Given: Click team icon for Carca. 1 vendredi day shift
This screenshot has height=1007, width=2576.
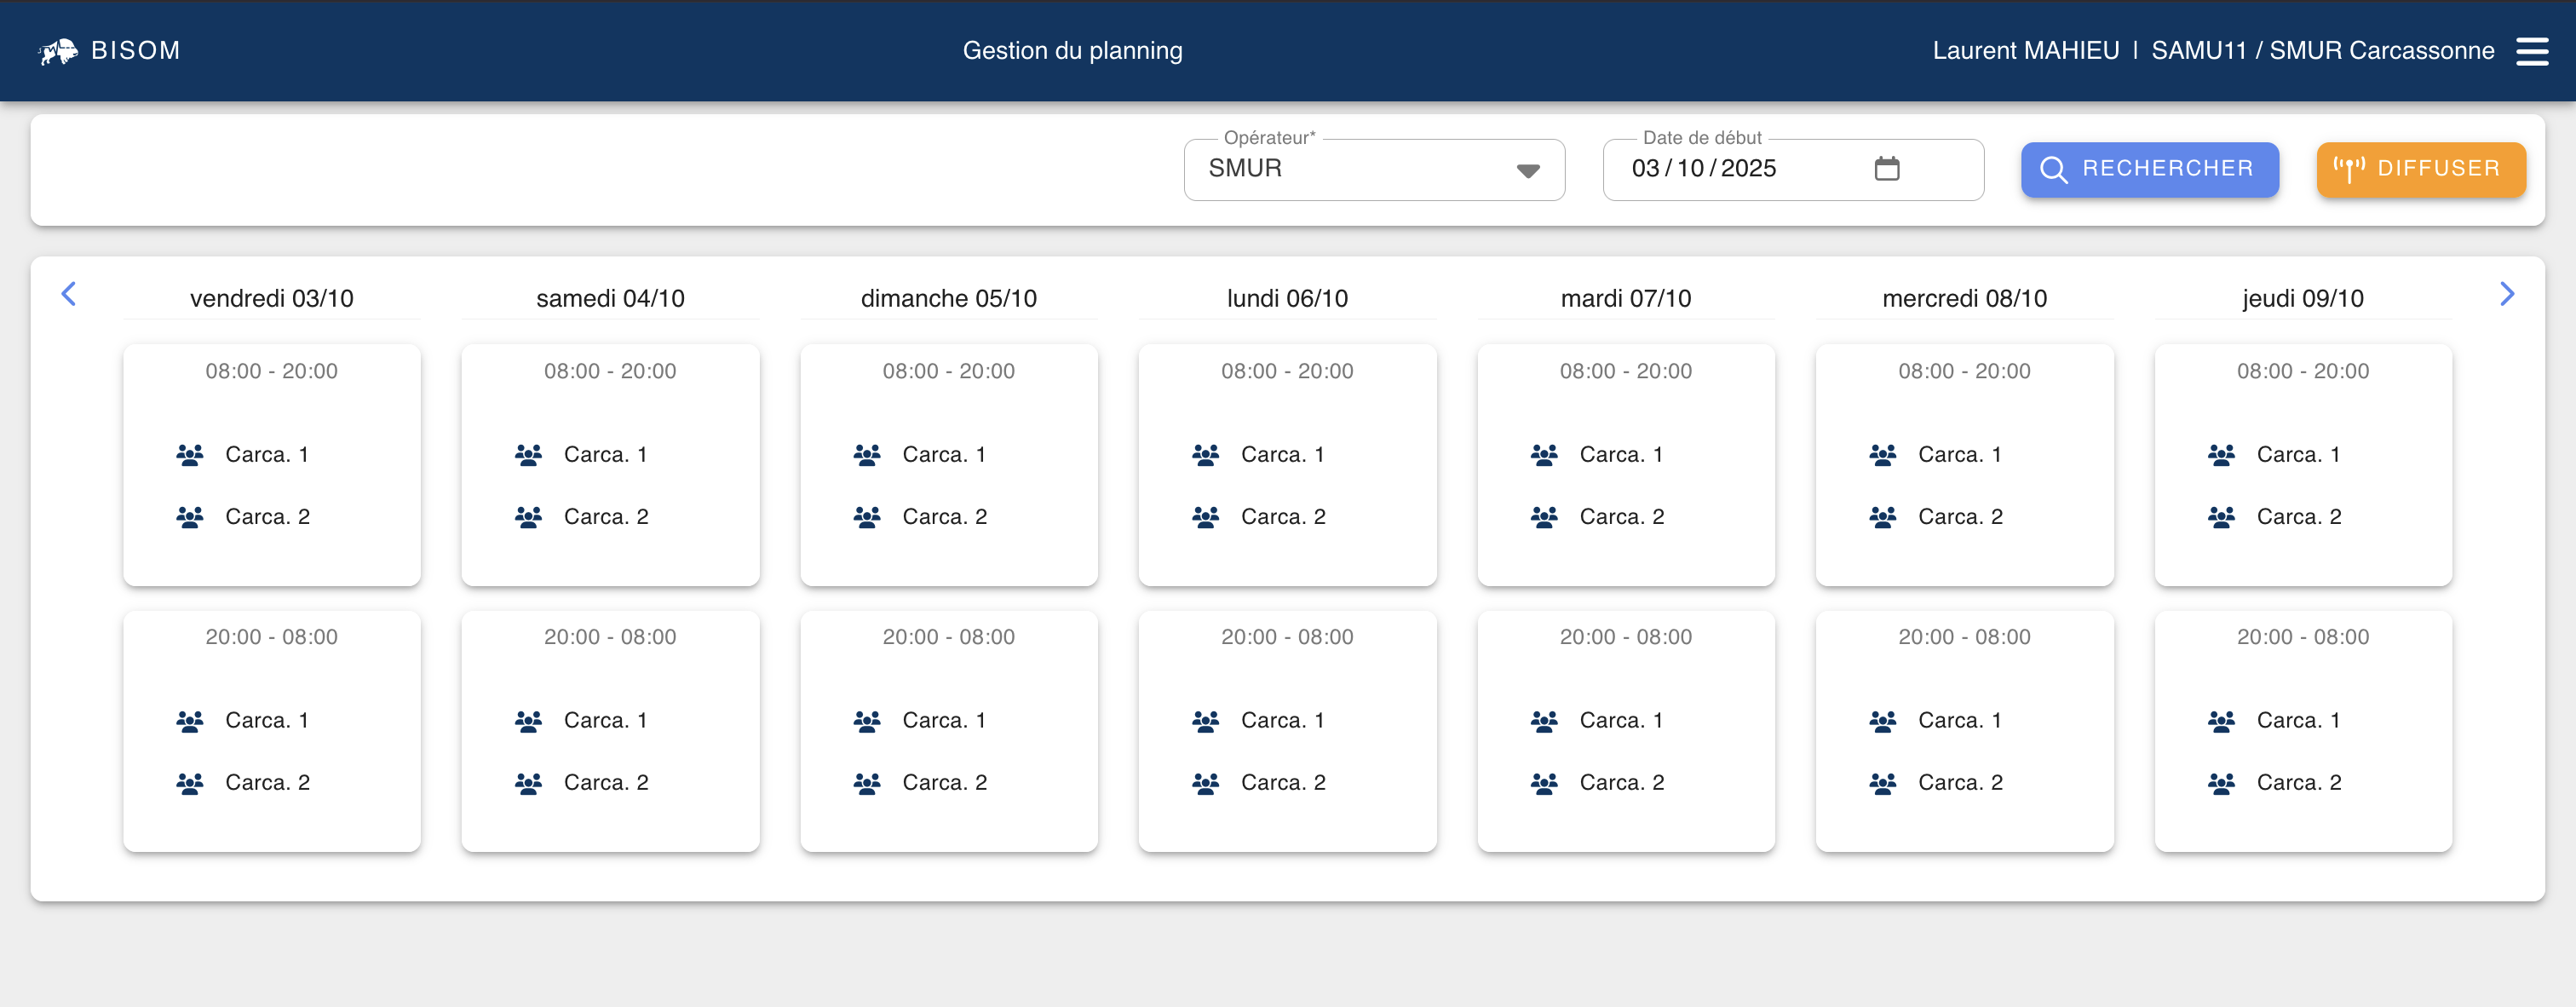Looking at the screenshot, I should point(190,455).
